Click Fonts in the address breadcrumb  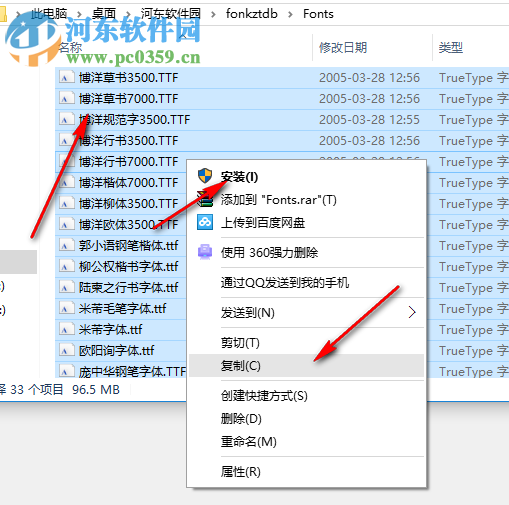318,14
